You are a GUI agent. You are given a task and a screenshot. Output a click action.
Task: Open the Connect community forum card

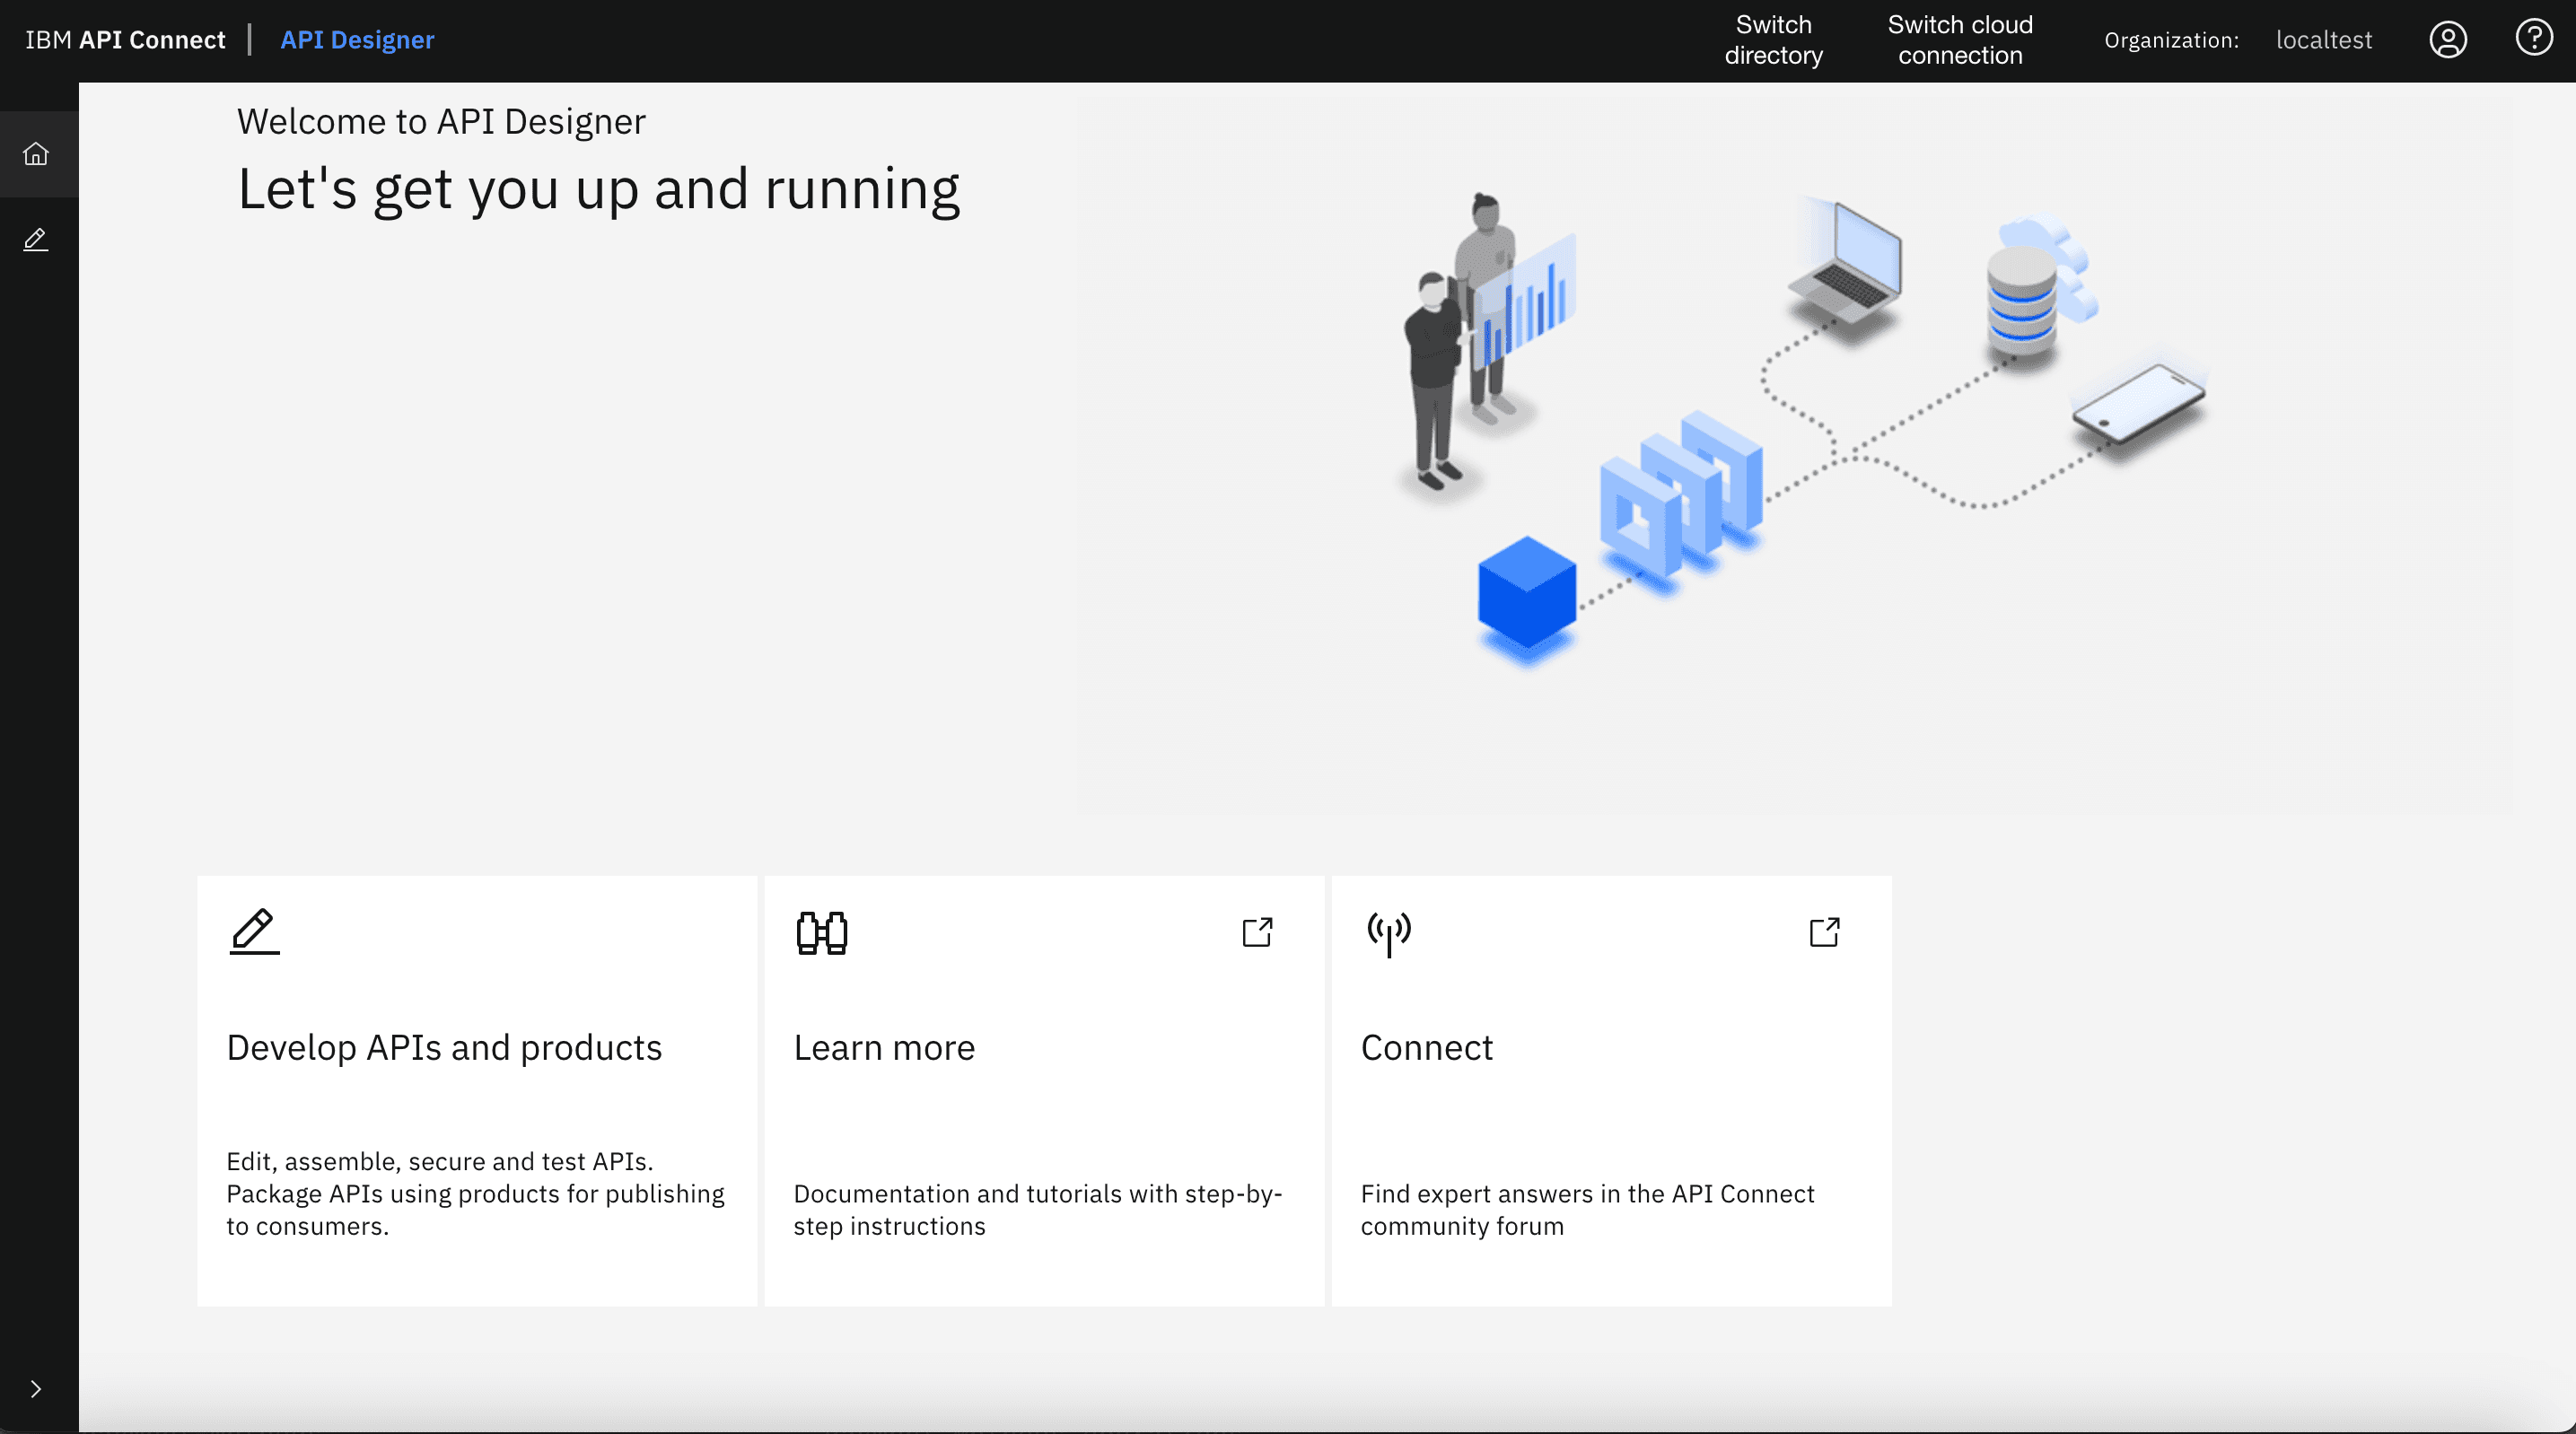pos(1610,1090)
